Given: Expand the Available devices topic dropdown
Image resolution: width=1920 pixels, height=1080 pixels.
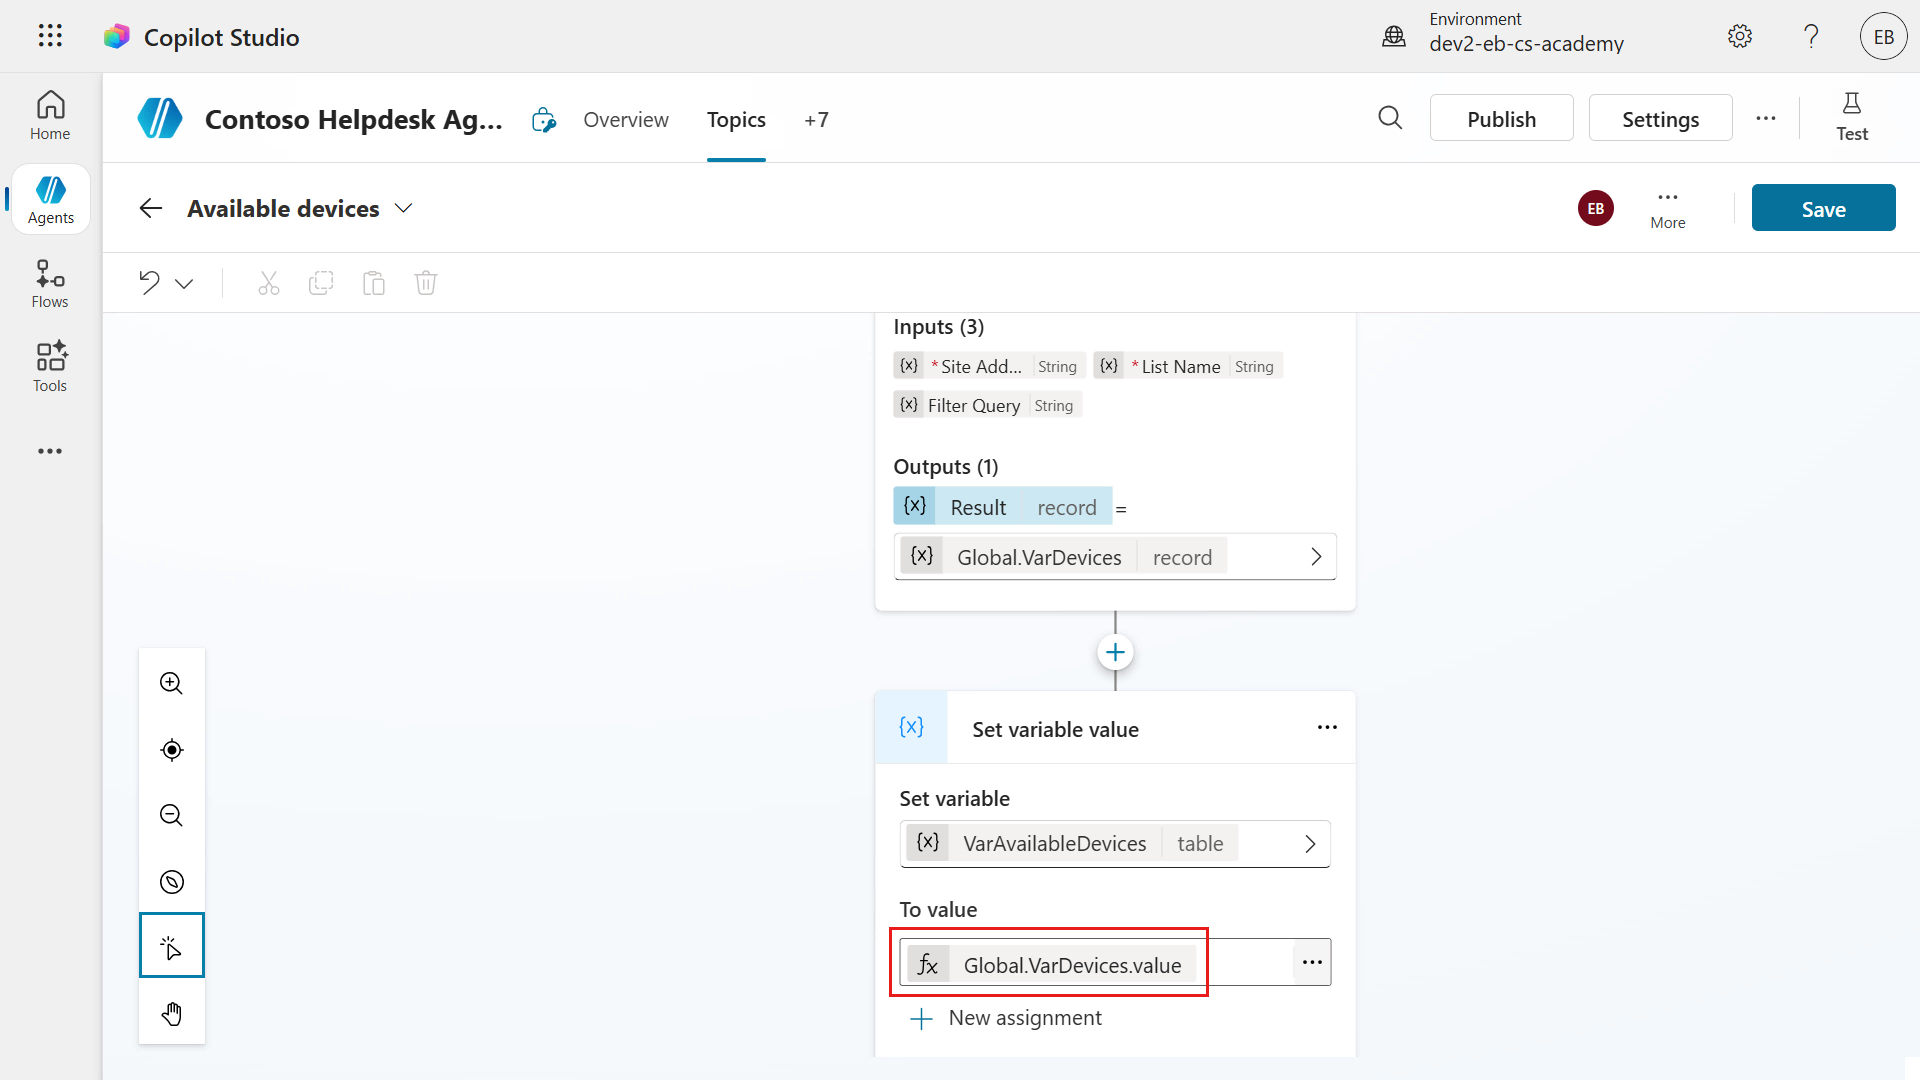Looking at the screenshot, I should coord(403,209).
